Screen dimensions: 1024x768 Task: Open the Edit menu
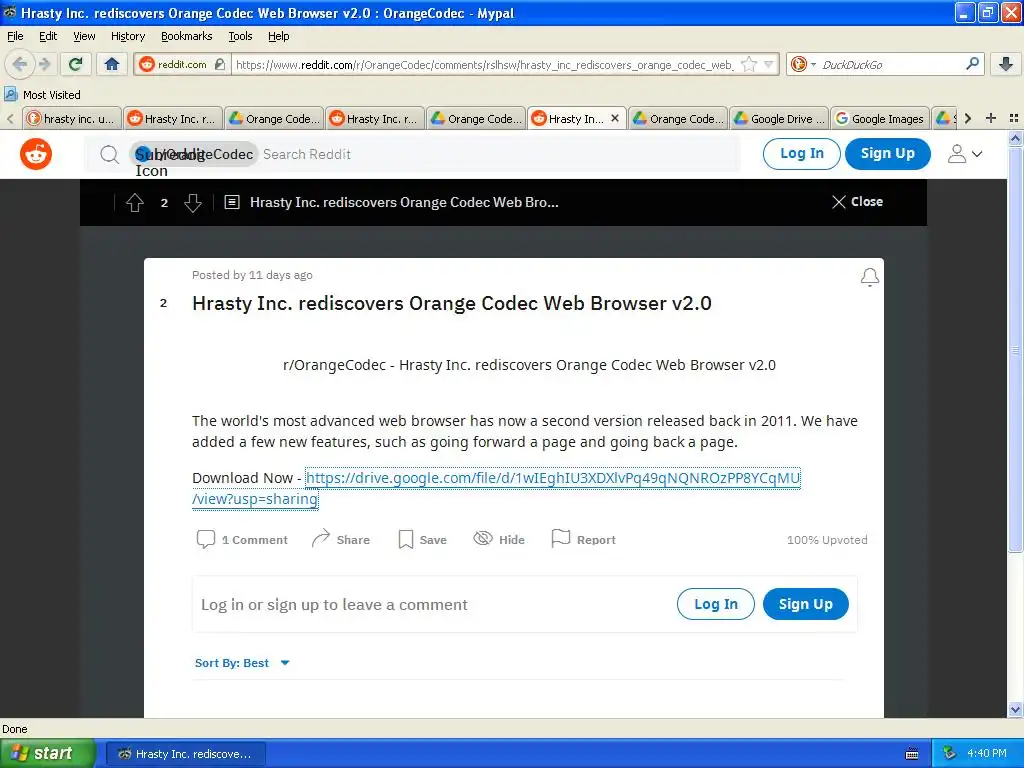pos(48,36)
